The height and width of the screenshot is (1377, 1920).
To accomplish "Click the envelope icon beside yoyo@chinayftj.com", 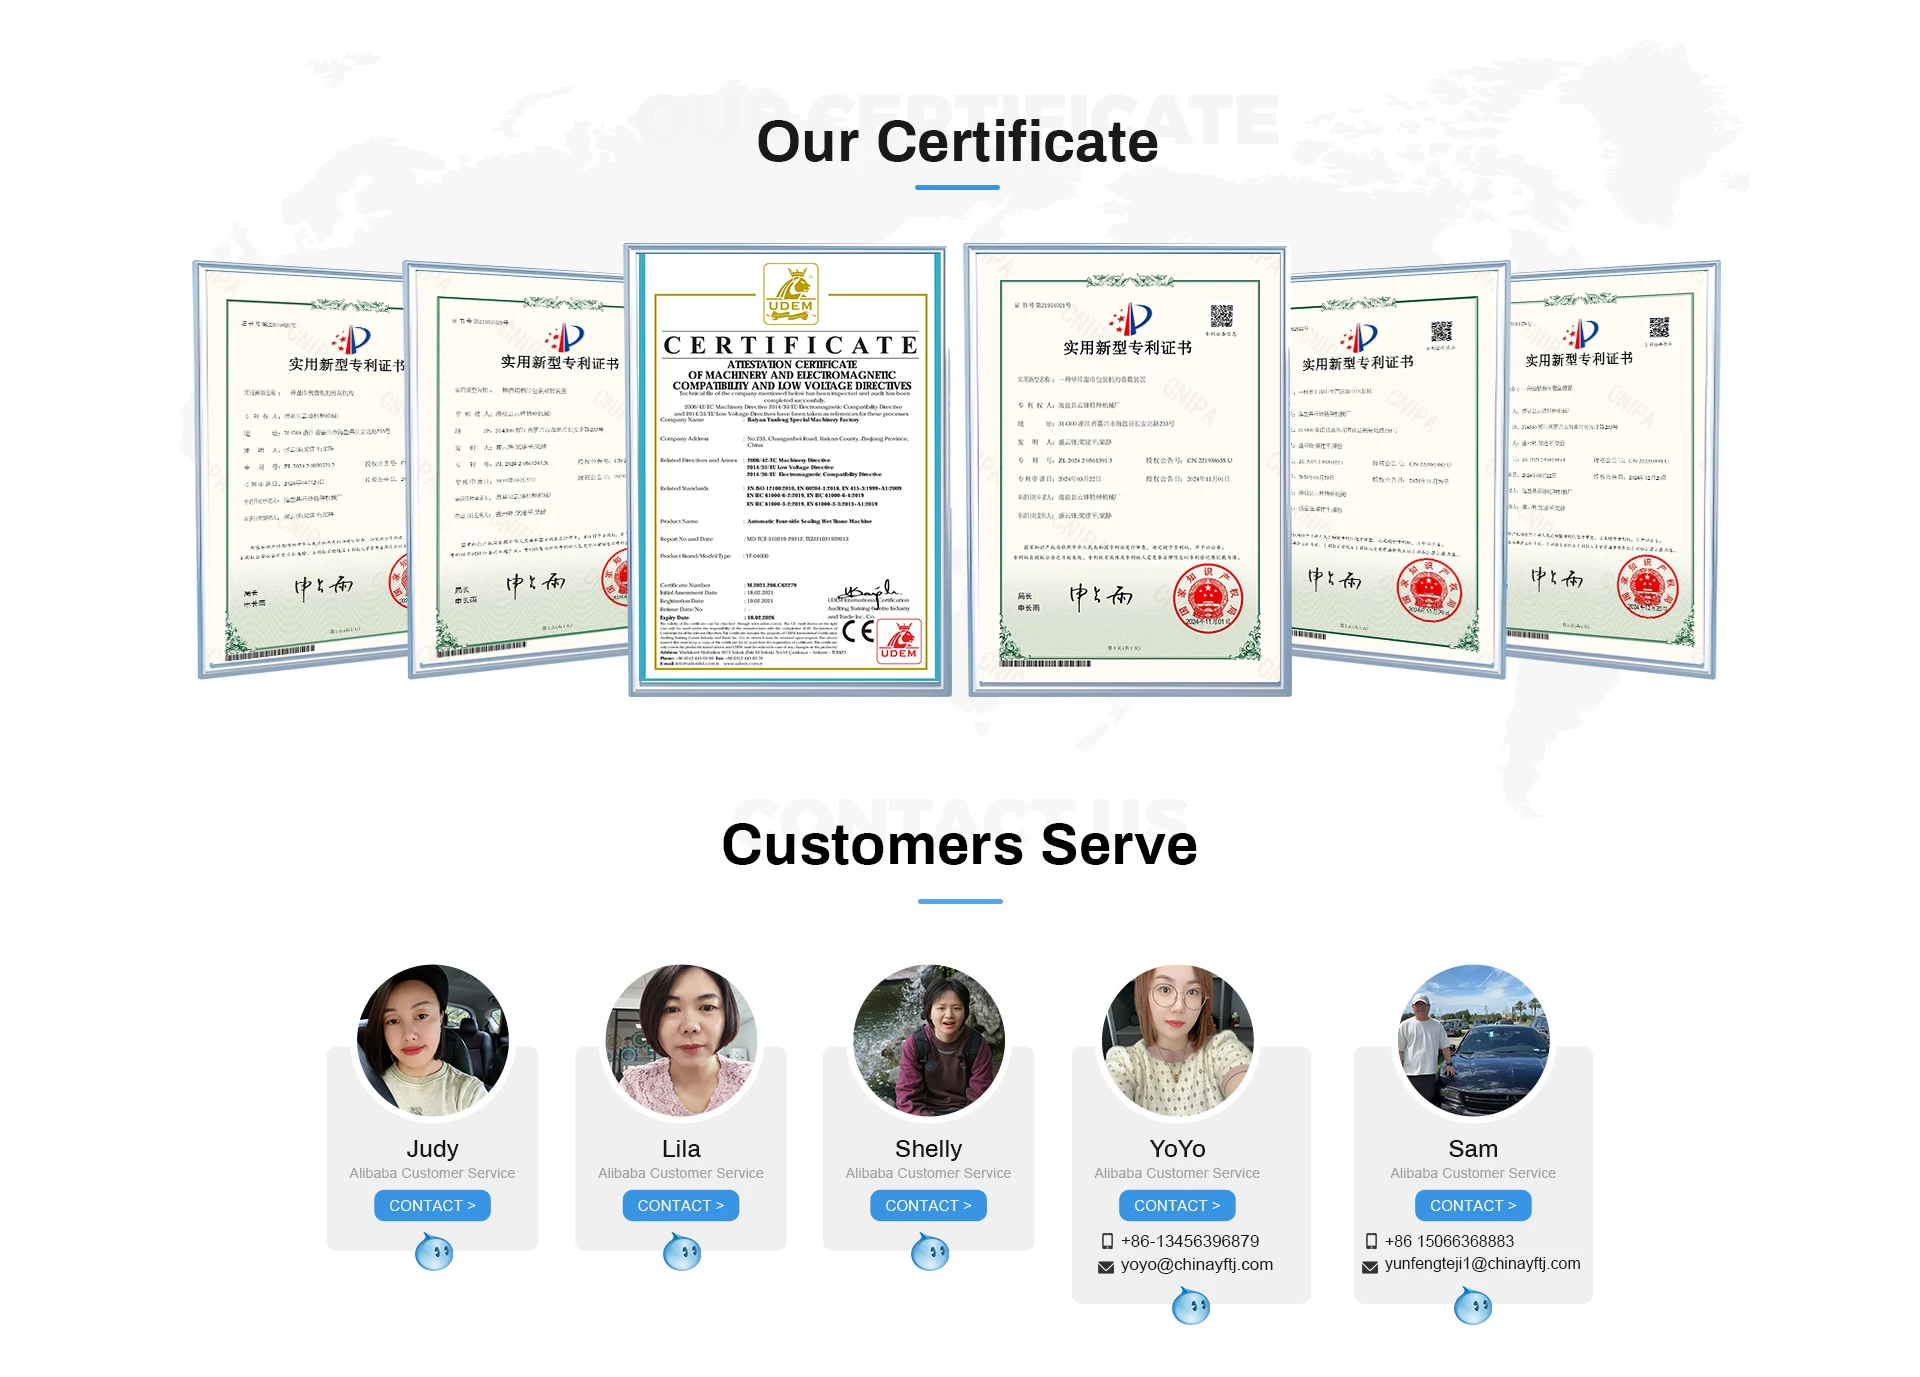I will 1106,1266.
